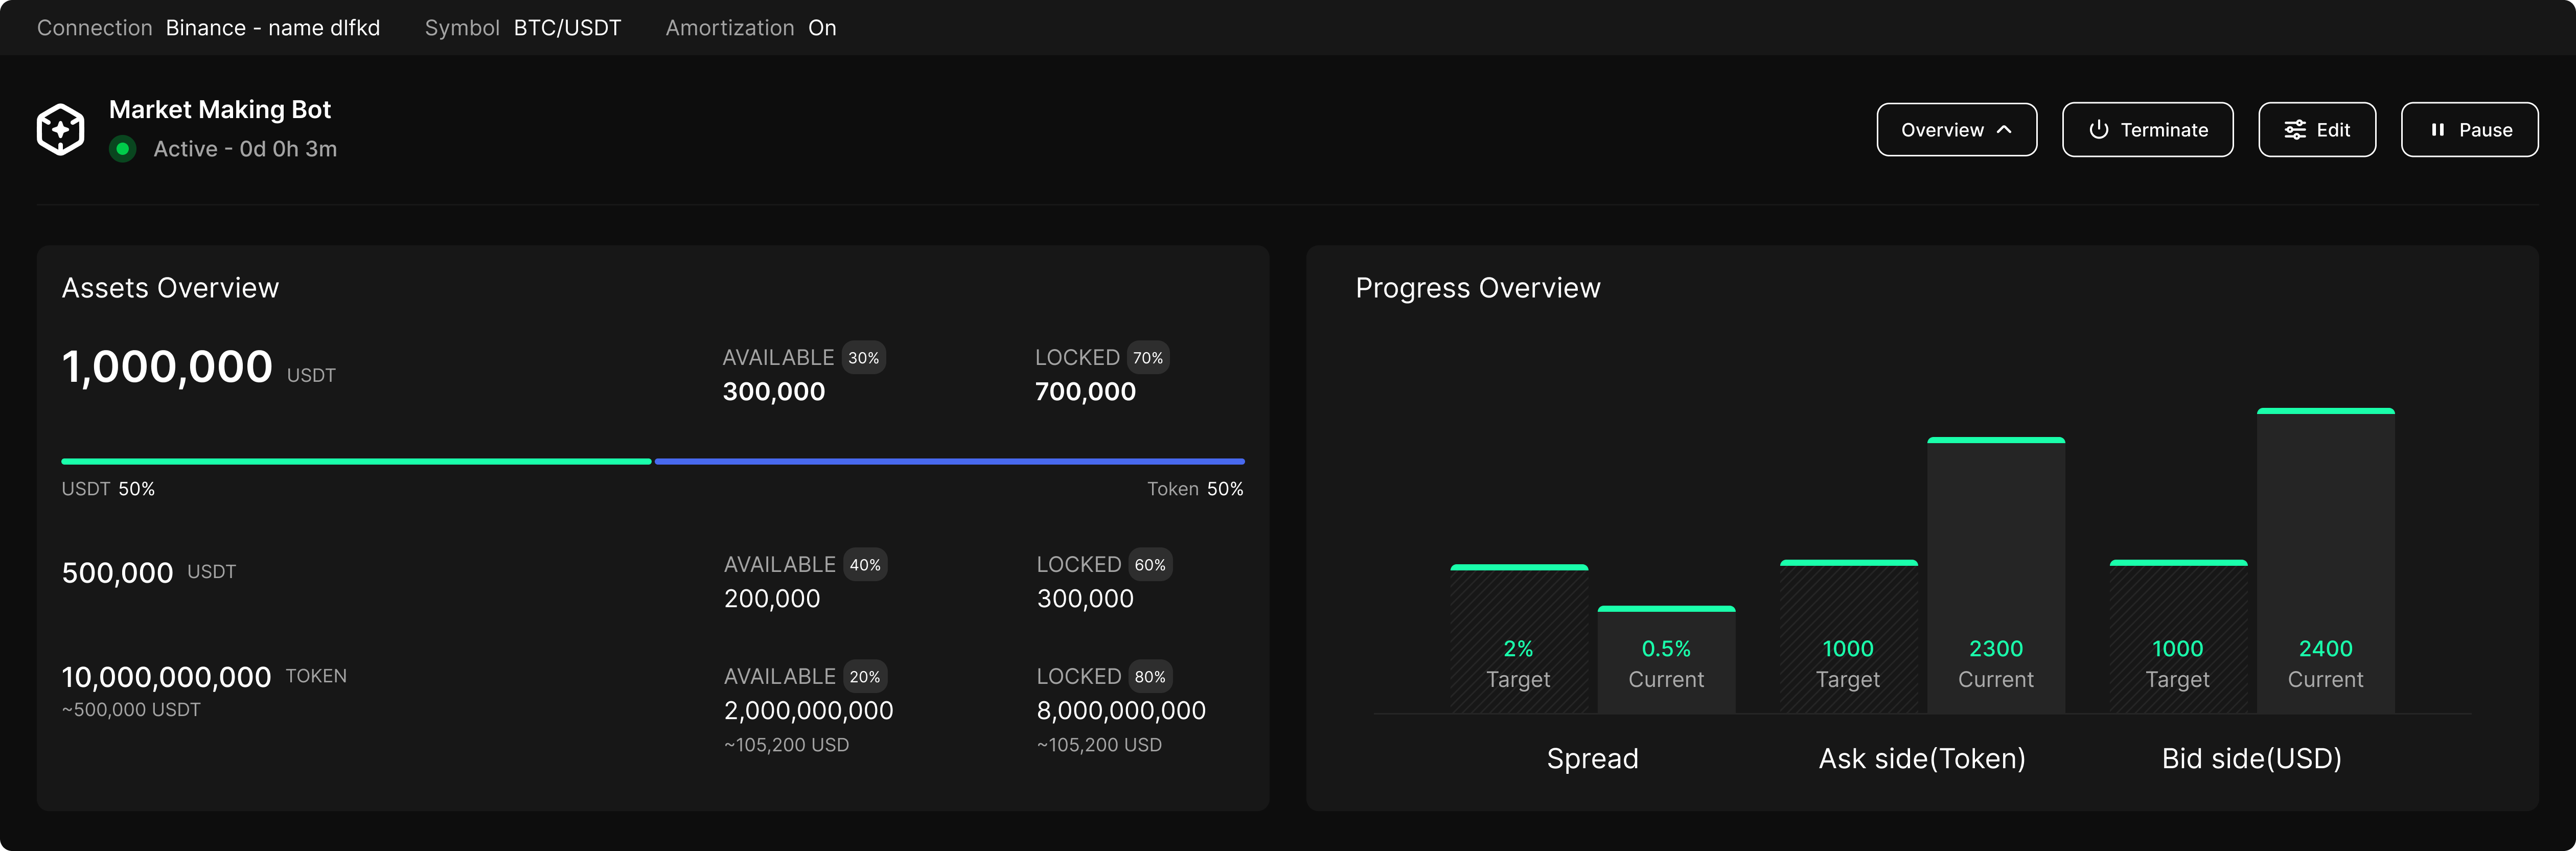
Task: Click the sliders icon on Edit button
Action: click(x=2295, y=129)
